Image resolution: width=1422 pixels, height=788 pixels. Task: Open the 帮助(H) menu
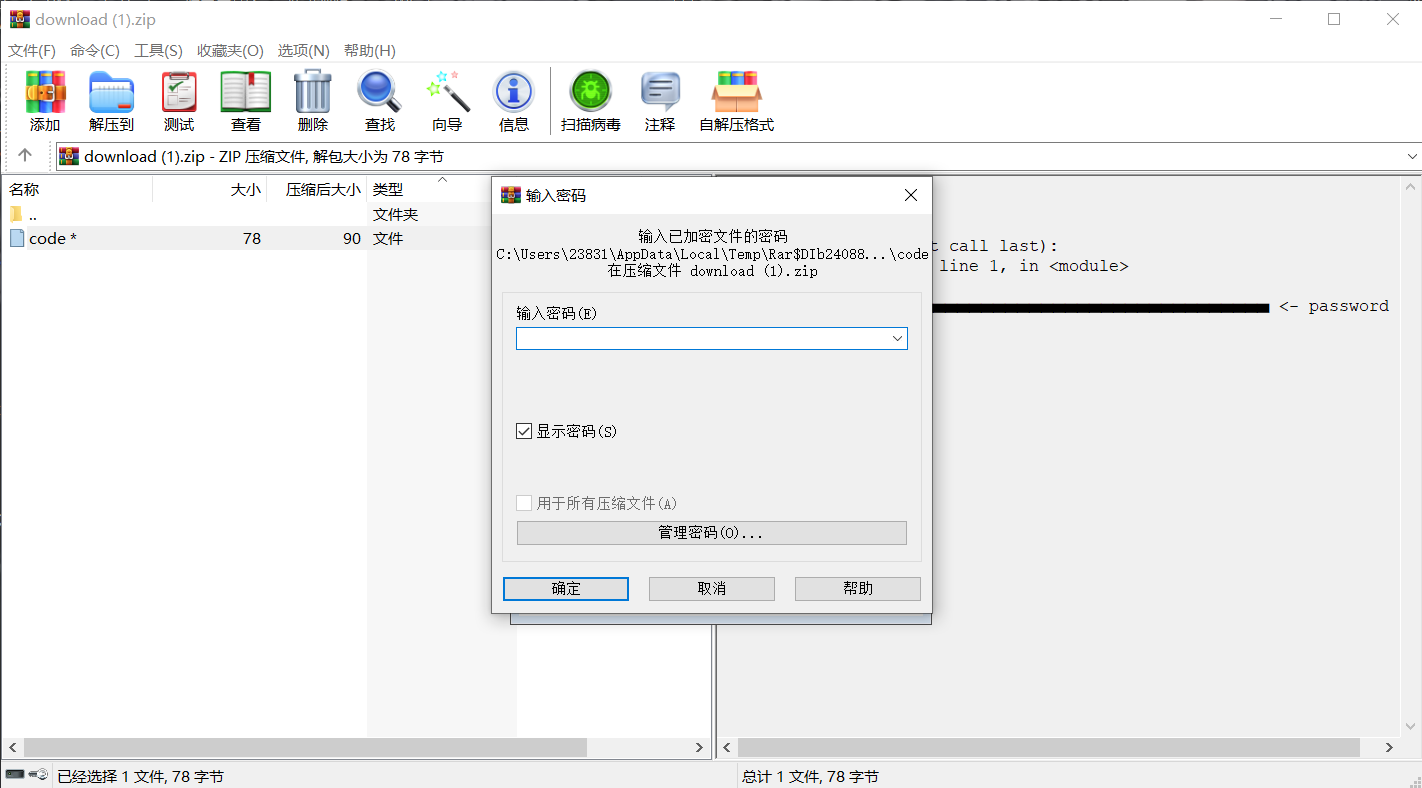[369, 50]
